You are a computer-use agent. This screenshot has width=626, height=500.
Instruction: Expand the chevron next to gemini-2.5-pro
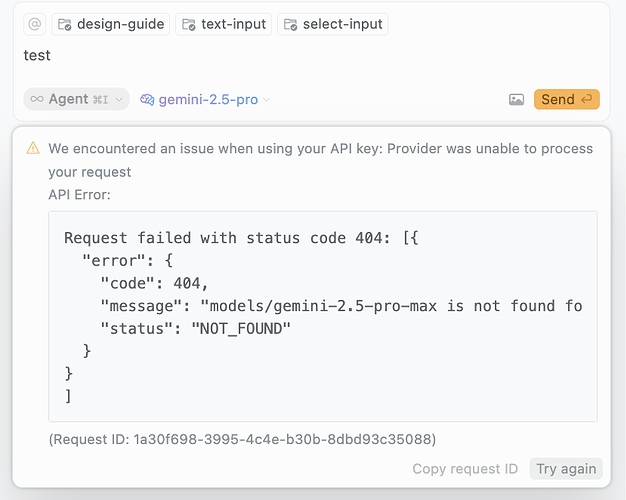coord(267,100)
